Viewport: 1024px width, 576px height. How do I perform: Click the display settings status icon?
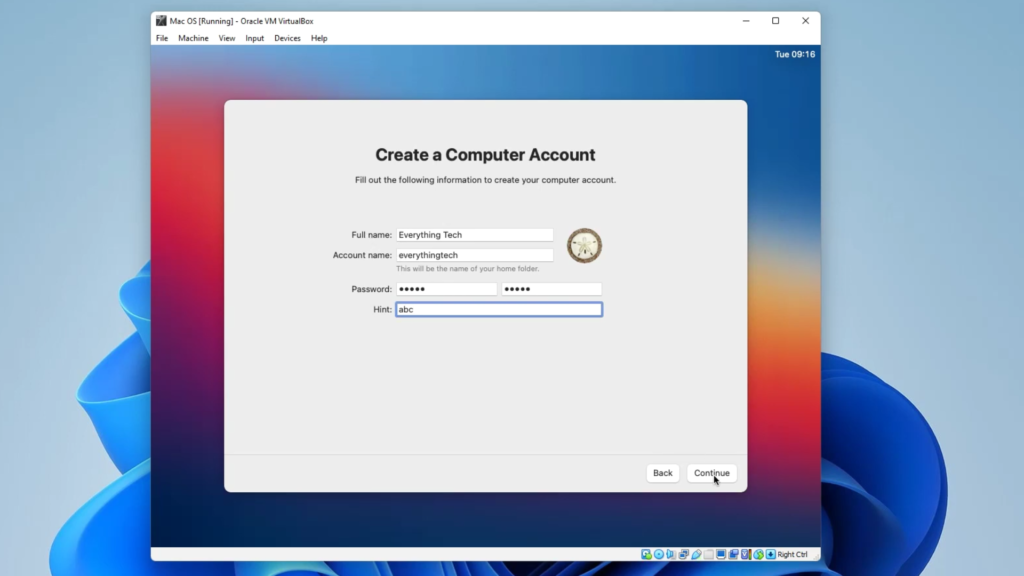(x=721, y=554)
